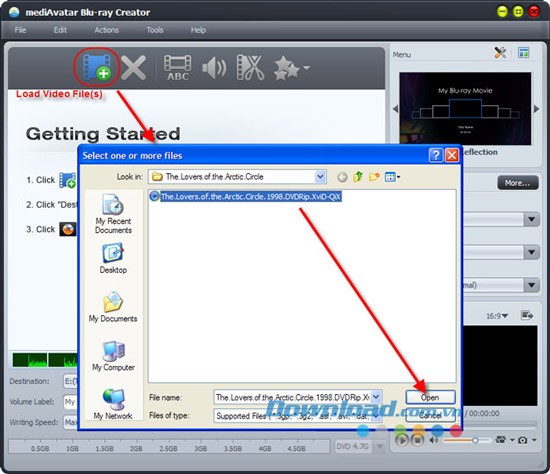
Task: Open the Tools menu
Action: point(155,30)
